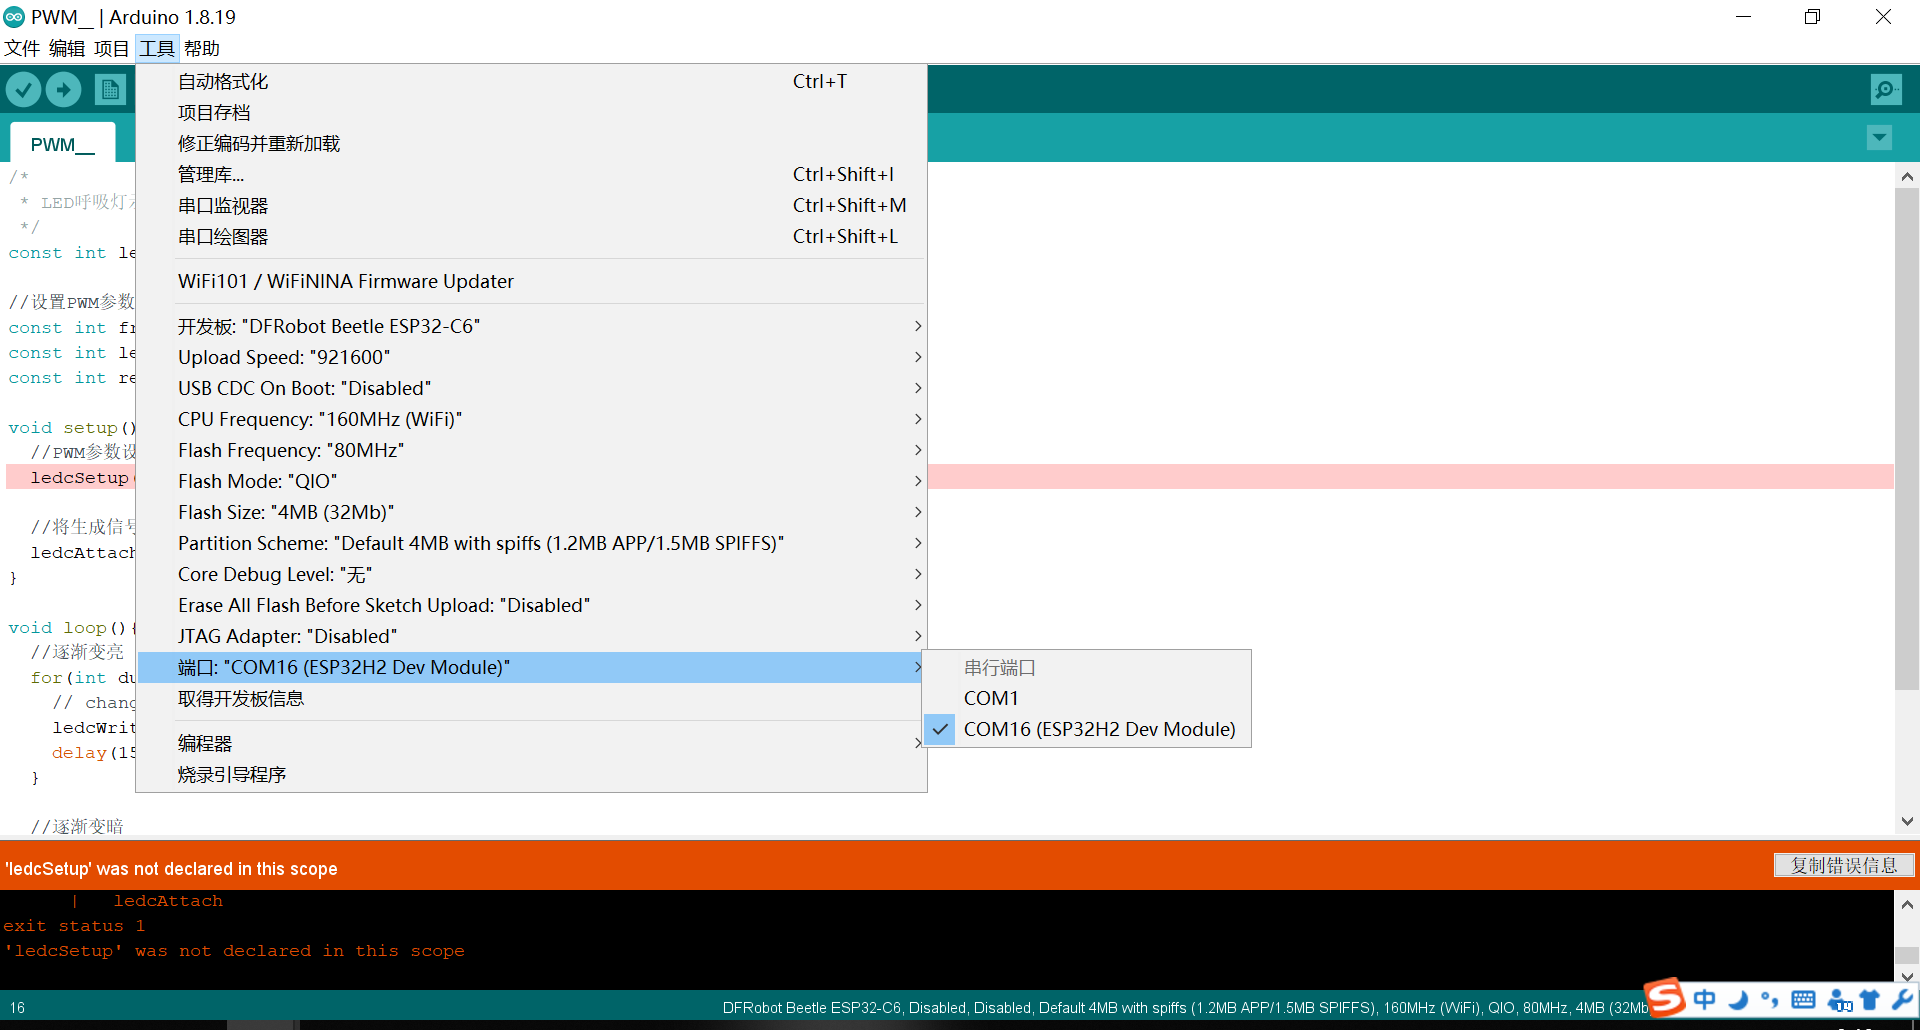Image resolution: width=1920 pixels, height=1030 pixels.
Task: Expand Flash Frequency 80MHz submenu
Action: (531, 450)
